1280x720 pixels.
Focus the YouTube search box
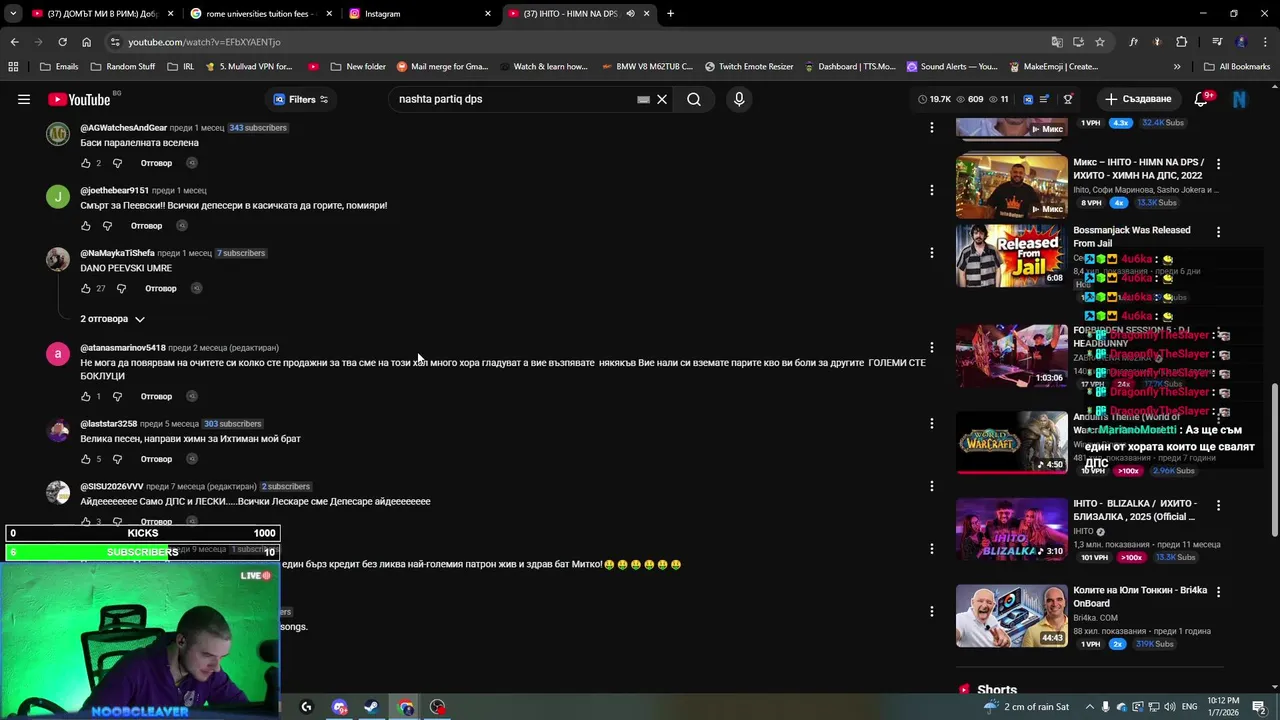[x=514, y=99]
